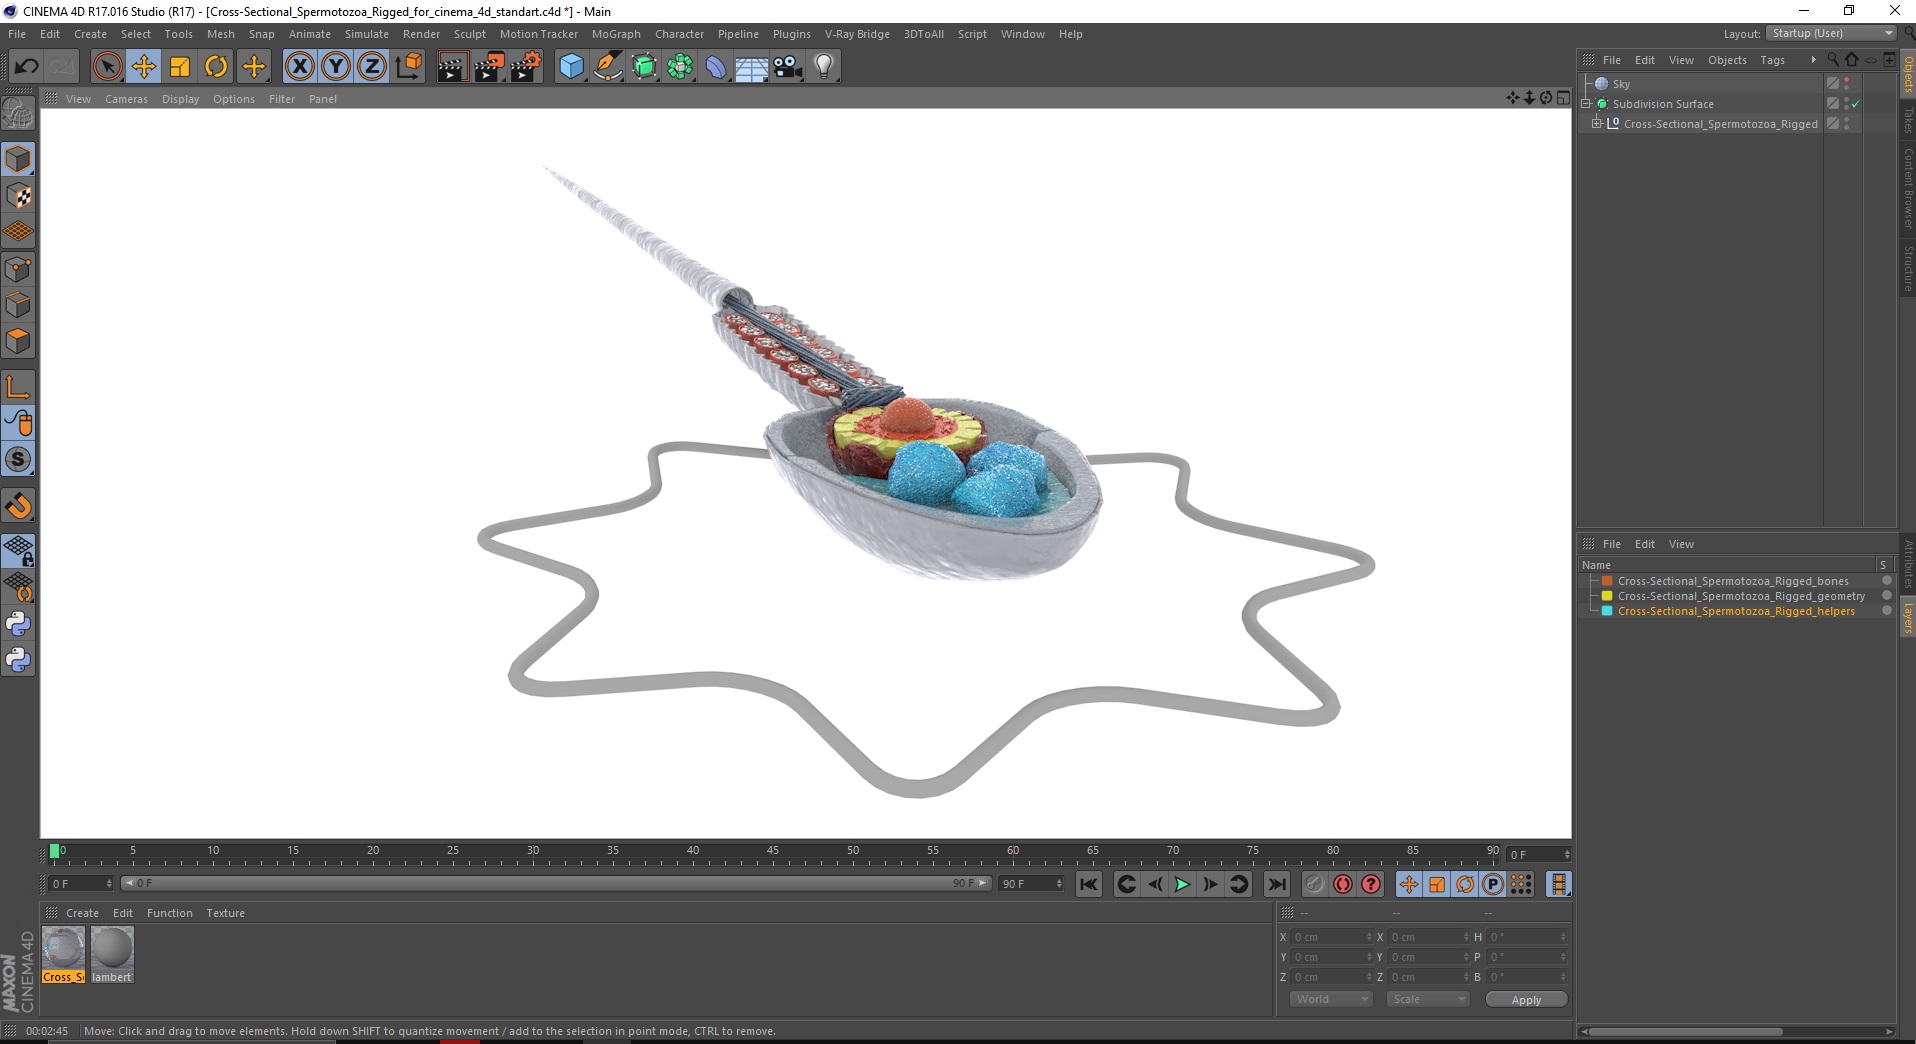
Task: Open the Simulate menu
Action: [x=367, y=34]
